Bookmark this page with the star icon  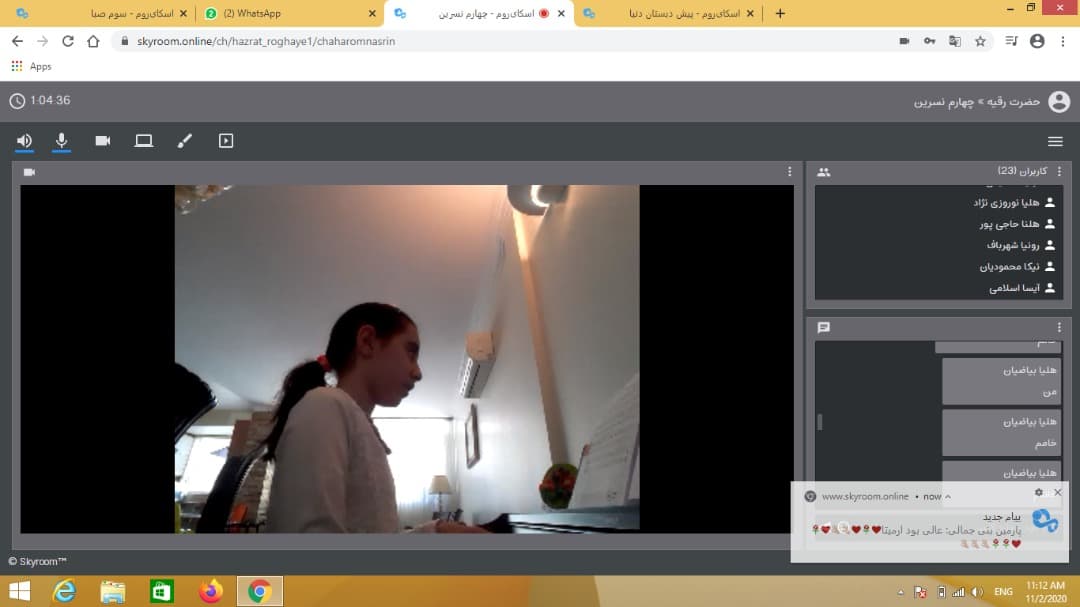point(981,41)
